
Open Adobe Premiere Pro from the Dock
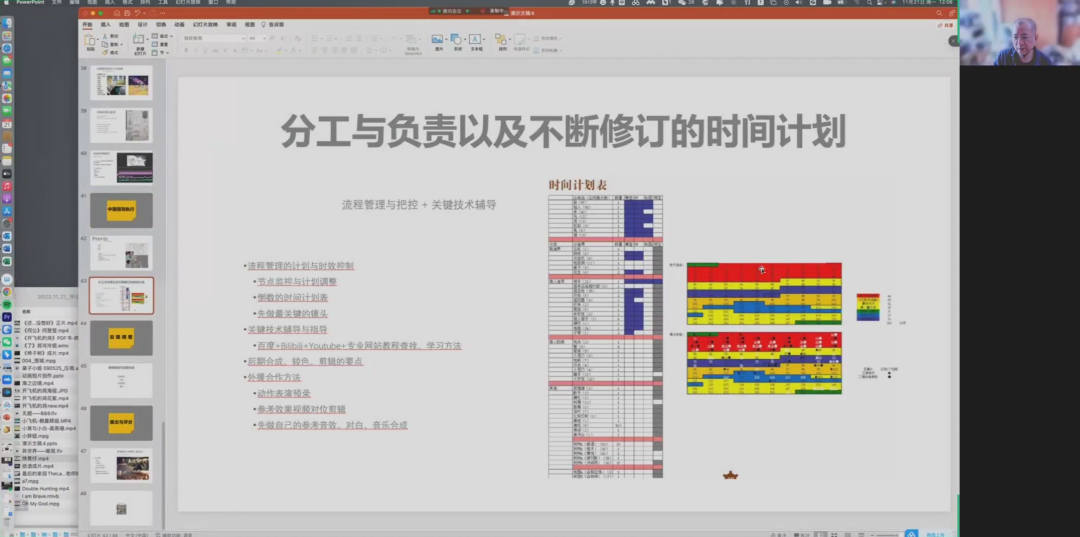[7, 317]
